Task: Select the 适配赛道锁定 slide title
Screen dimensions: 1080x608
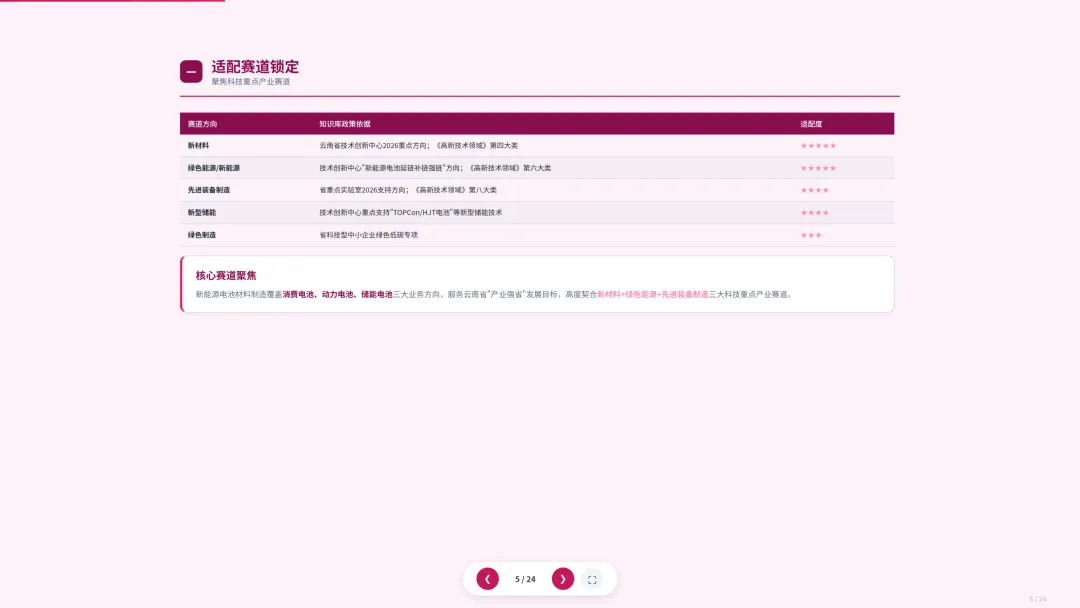Action: point(255,67)
